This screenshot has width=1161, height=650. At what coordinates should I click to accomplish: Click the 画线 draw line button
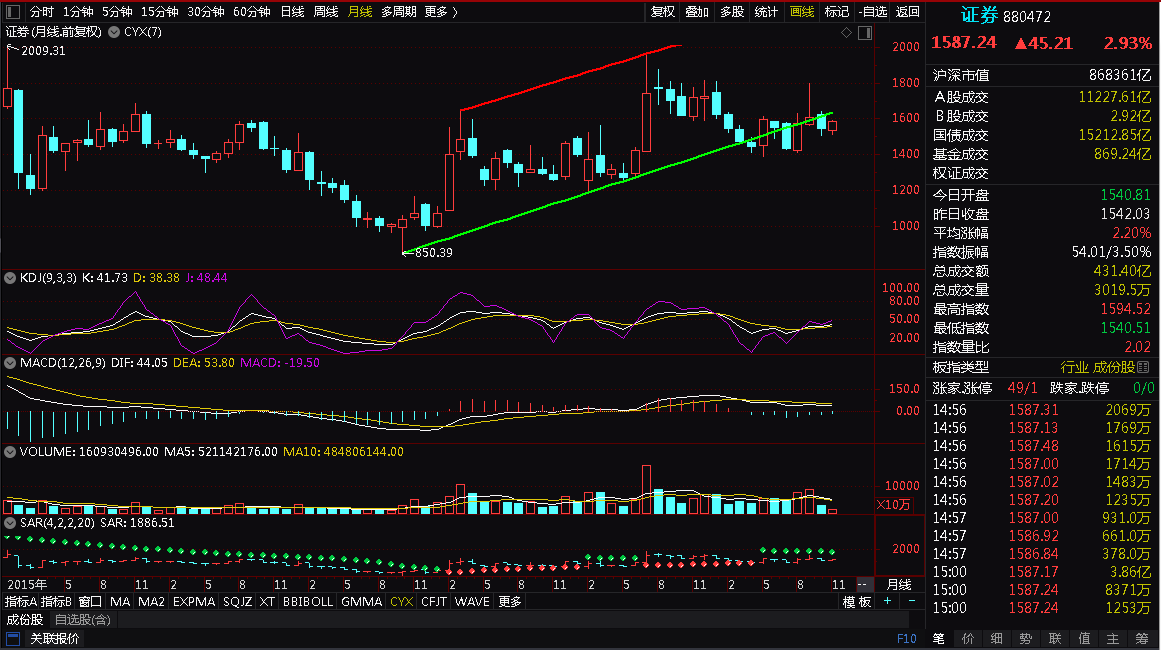tap(802, 12)
